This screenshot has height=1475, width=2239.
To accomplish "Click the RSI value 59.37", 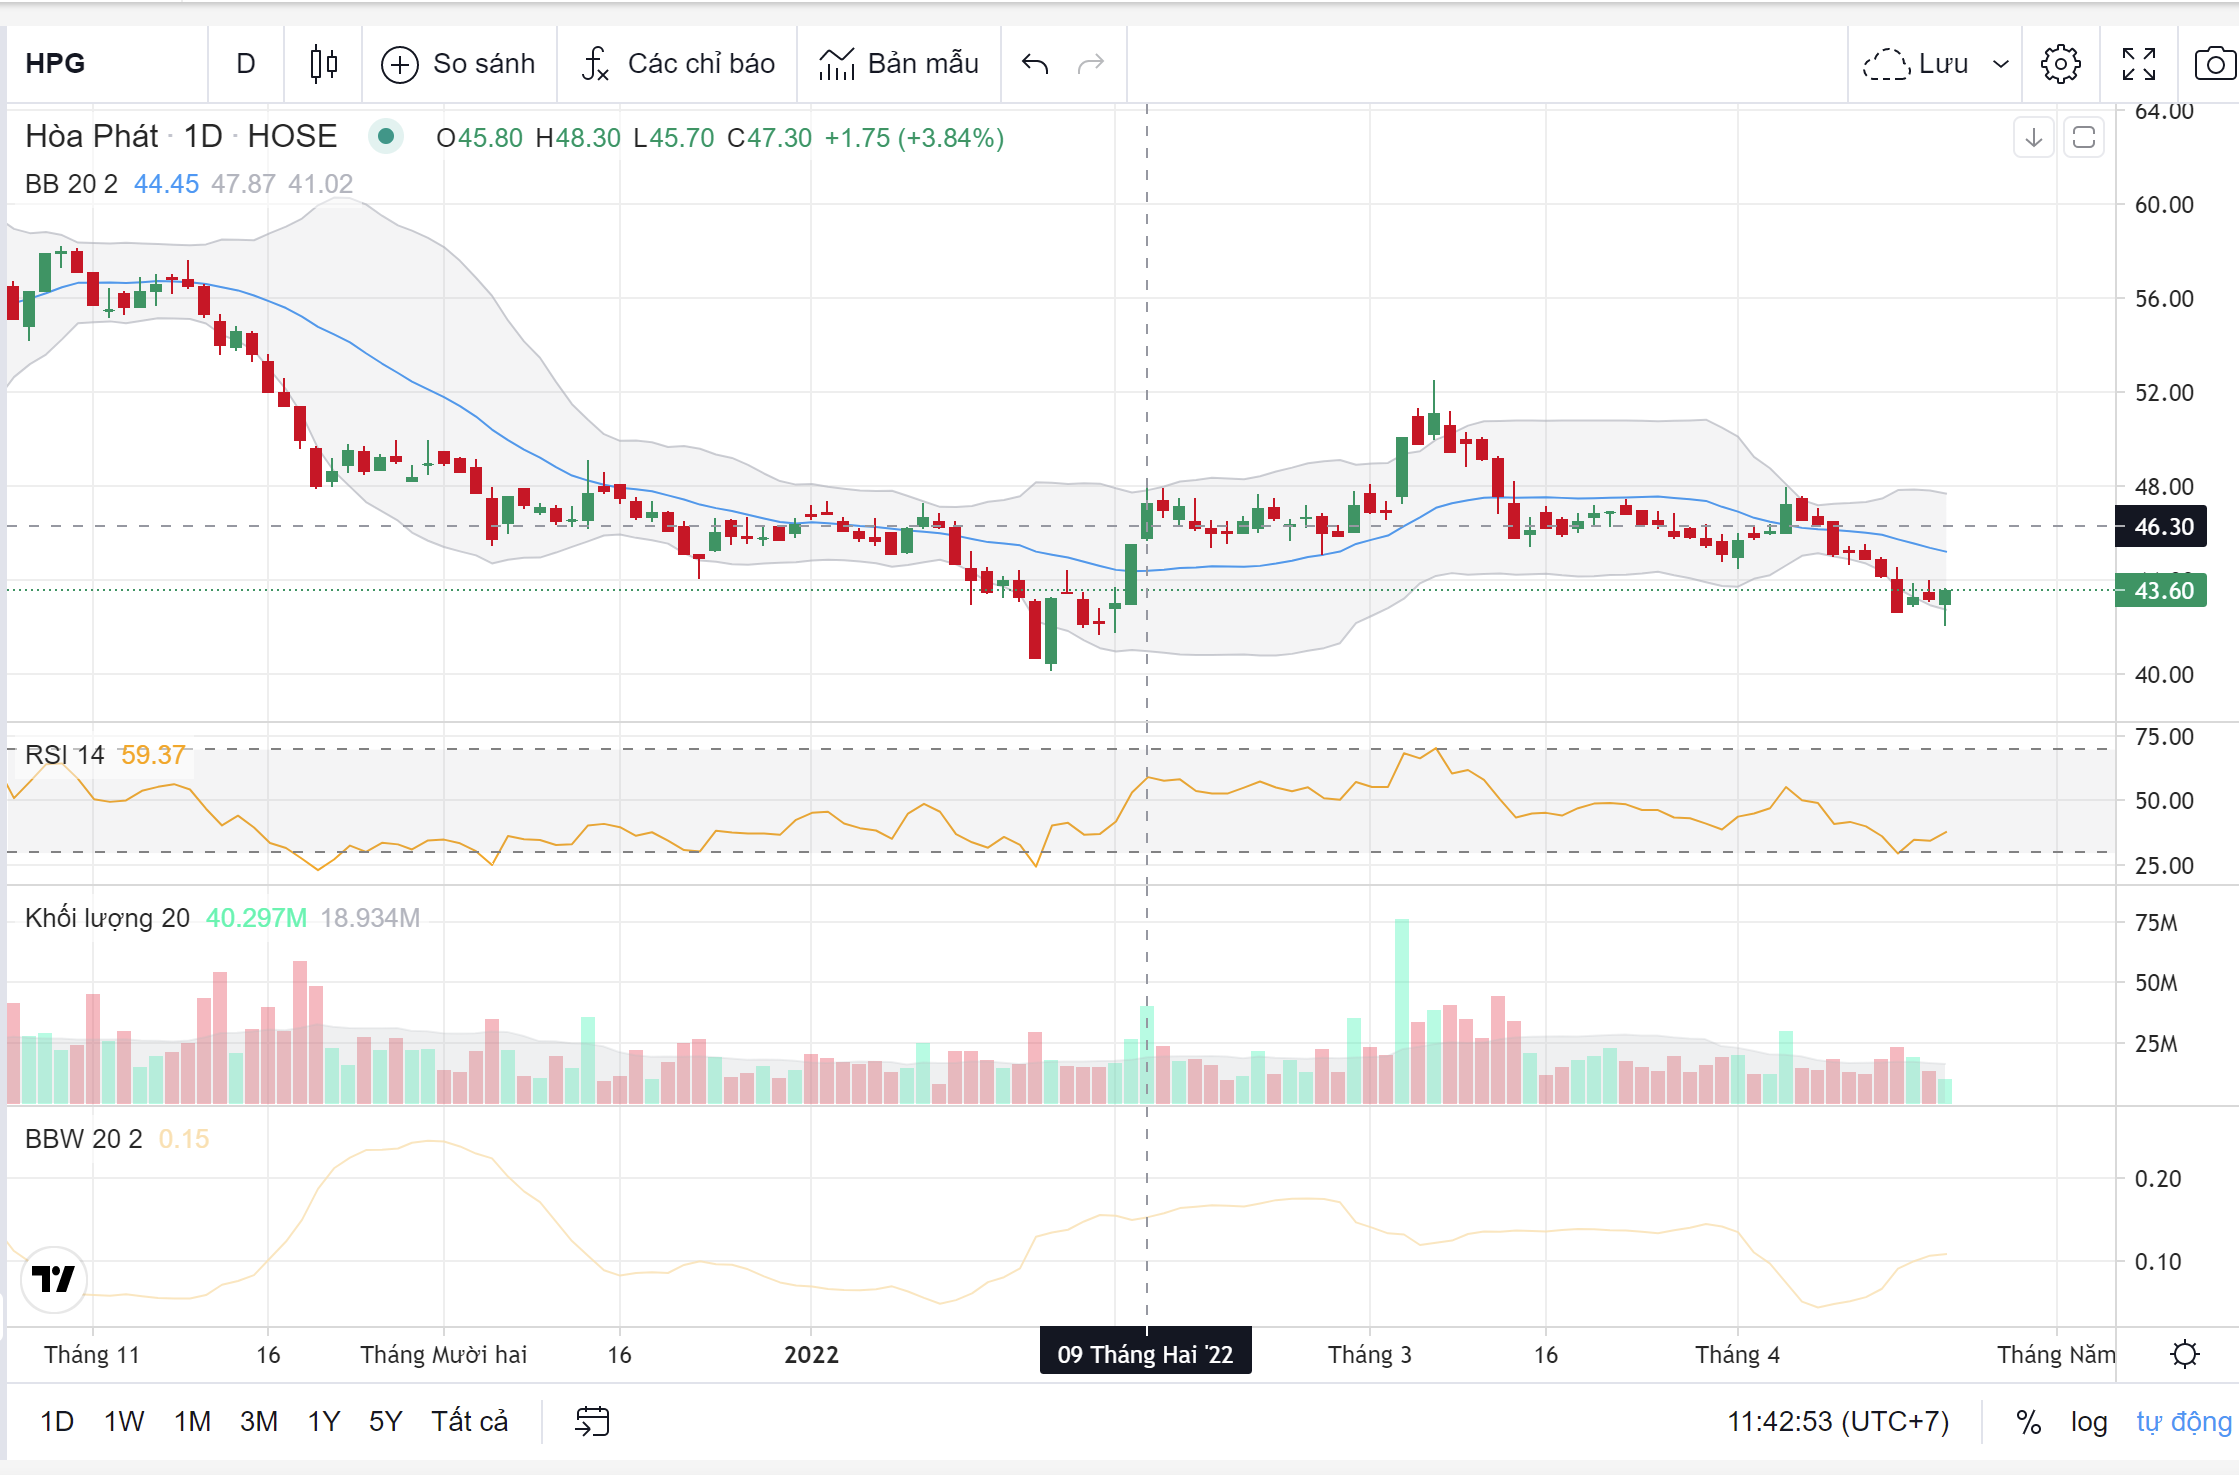I will pos(153,755).
